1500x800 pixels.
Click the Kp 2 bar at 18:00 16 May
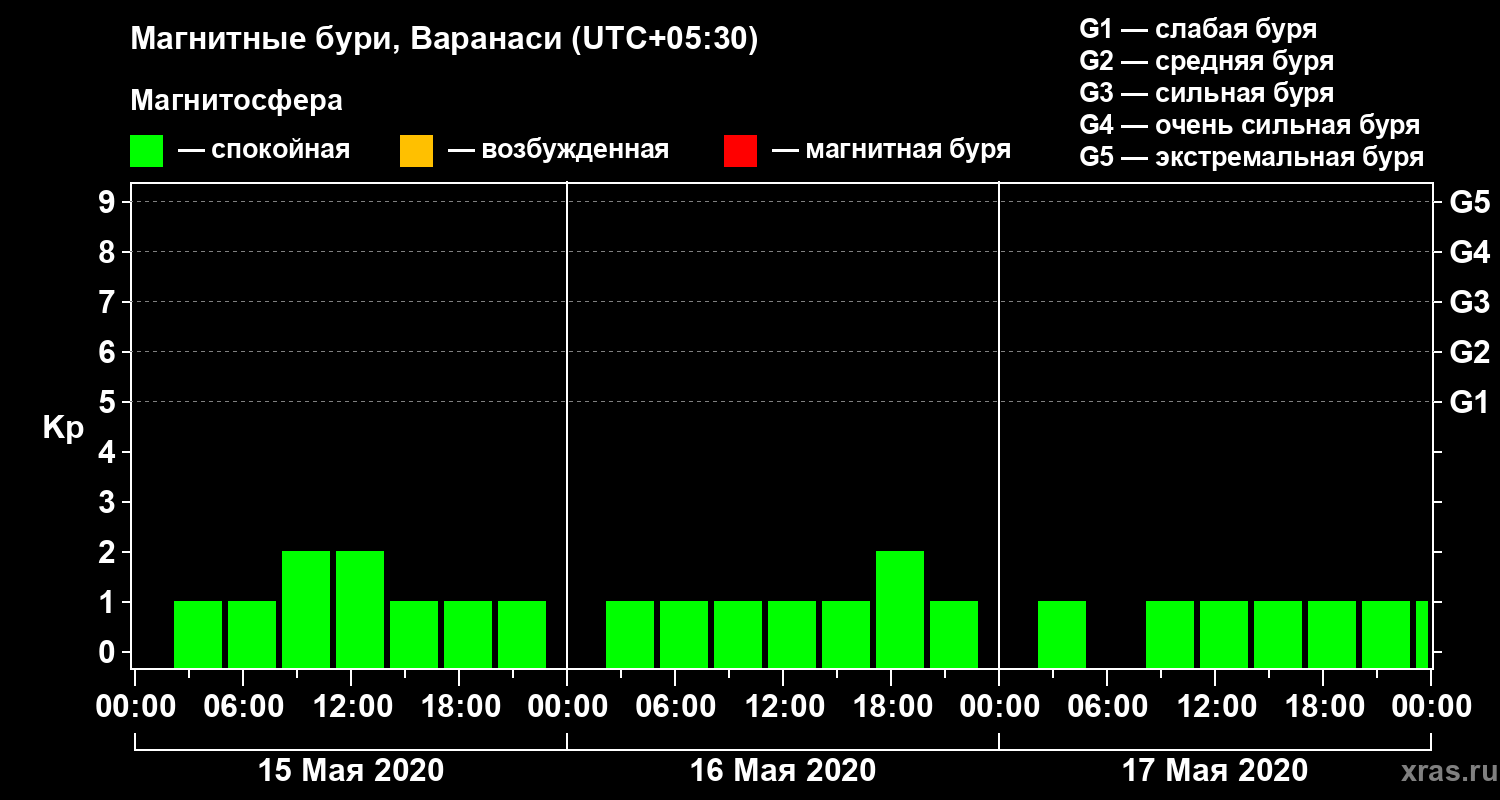pyautogui.click(x=900, y=609)
